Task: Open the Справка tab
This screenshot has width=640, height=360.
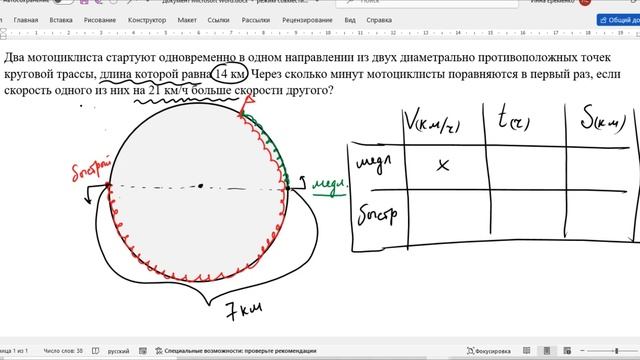Action: pyautogui.click(x=379, y=20)
